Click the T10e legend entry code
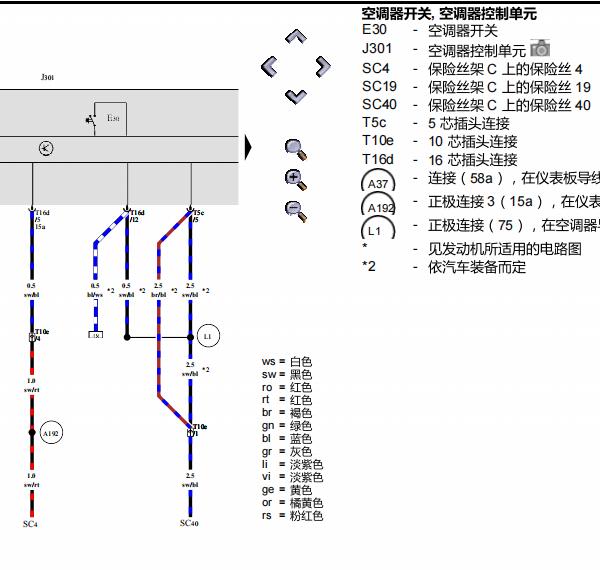The height and width of the screenshot is (570, 600). (378, 141)
